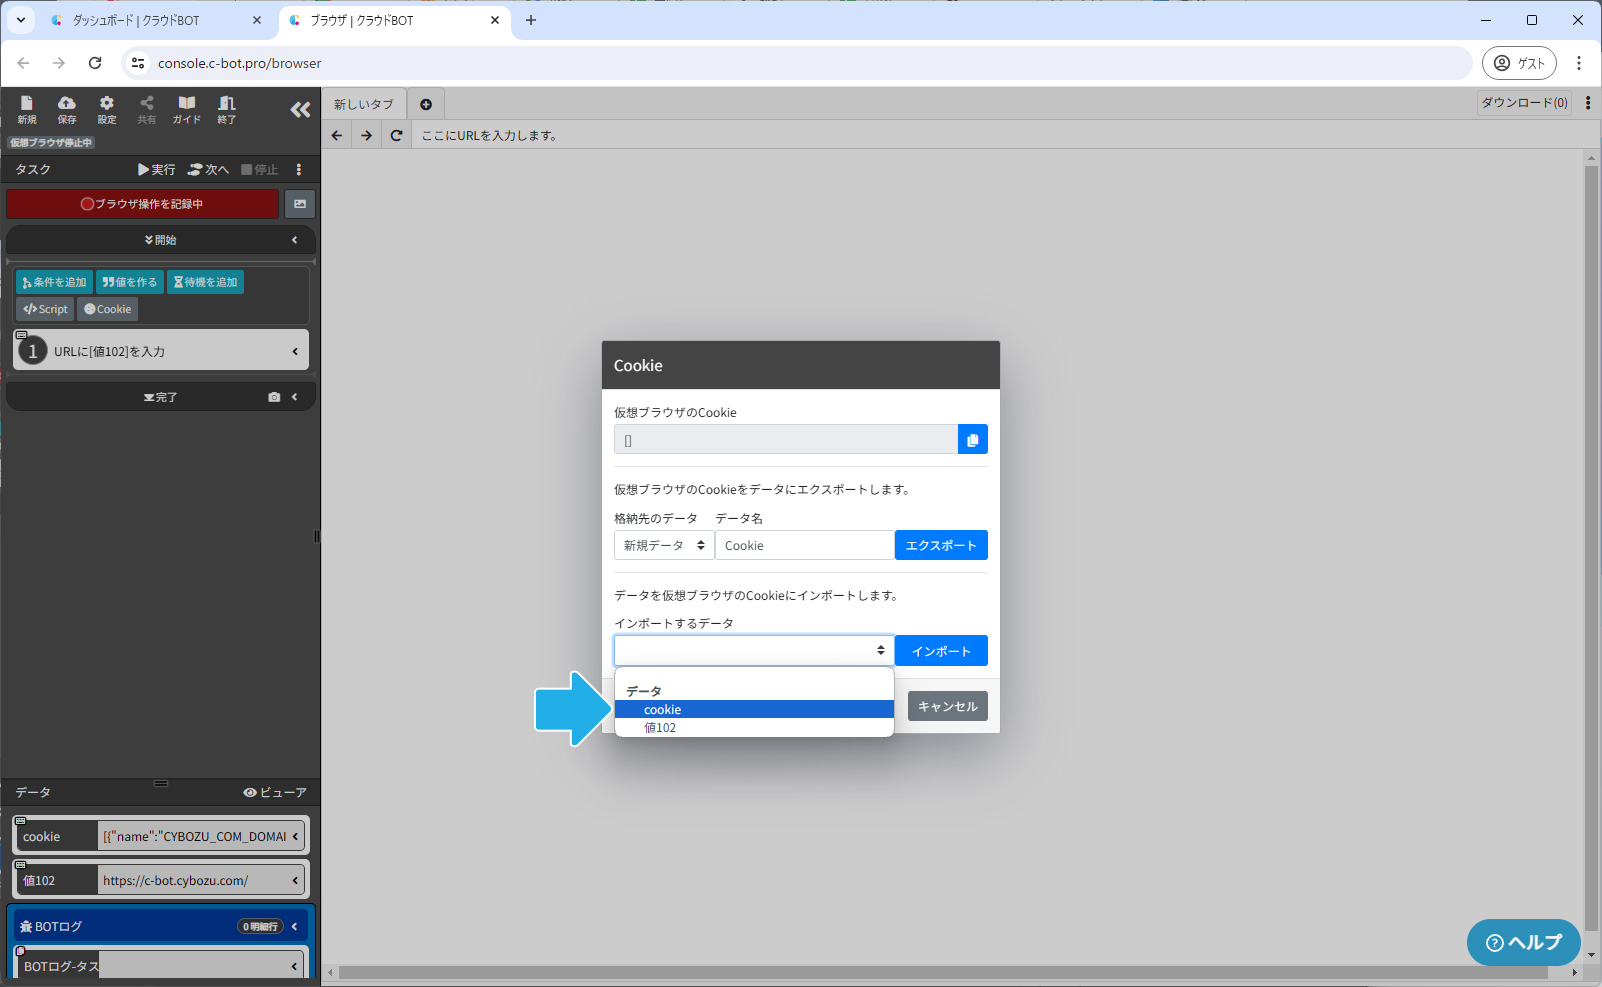Expand the BOTログ panel chevron
The height and width of the screenshot is (987, 1602).
tap(294, 926)
